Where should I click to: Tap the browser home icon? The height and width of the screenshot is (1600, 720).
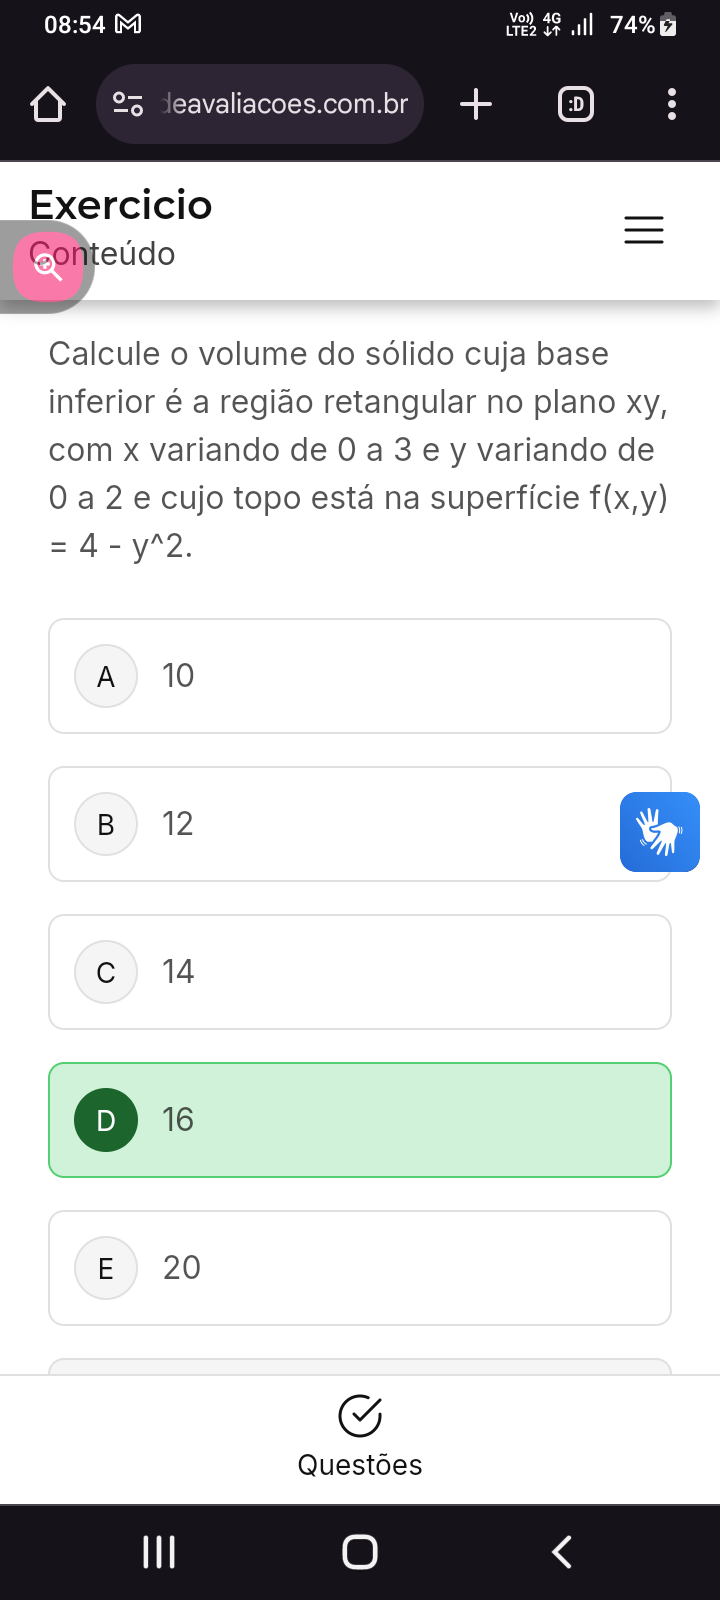48,104
